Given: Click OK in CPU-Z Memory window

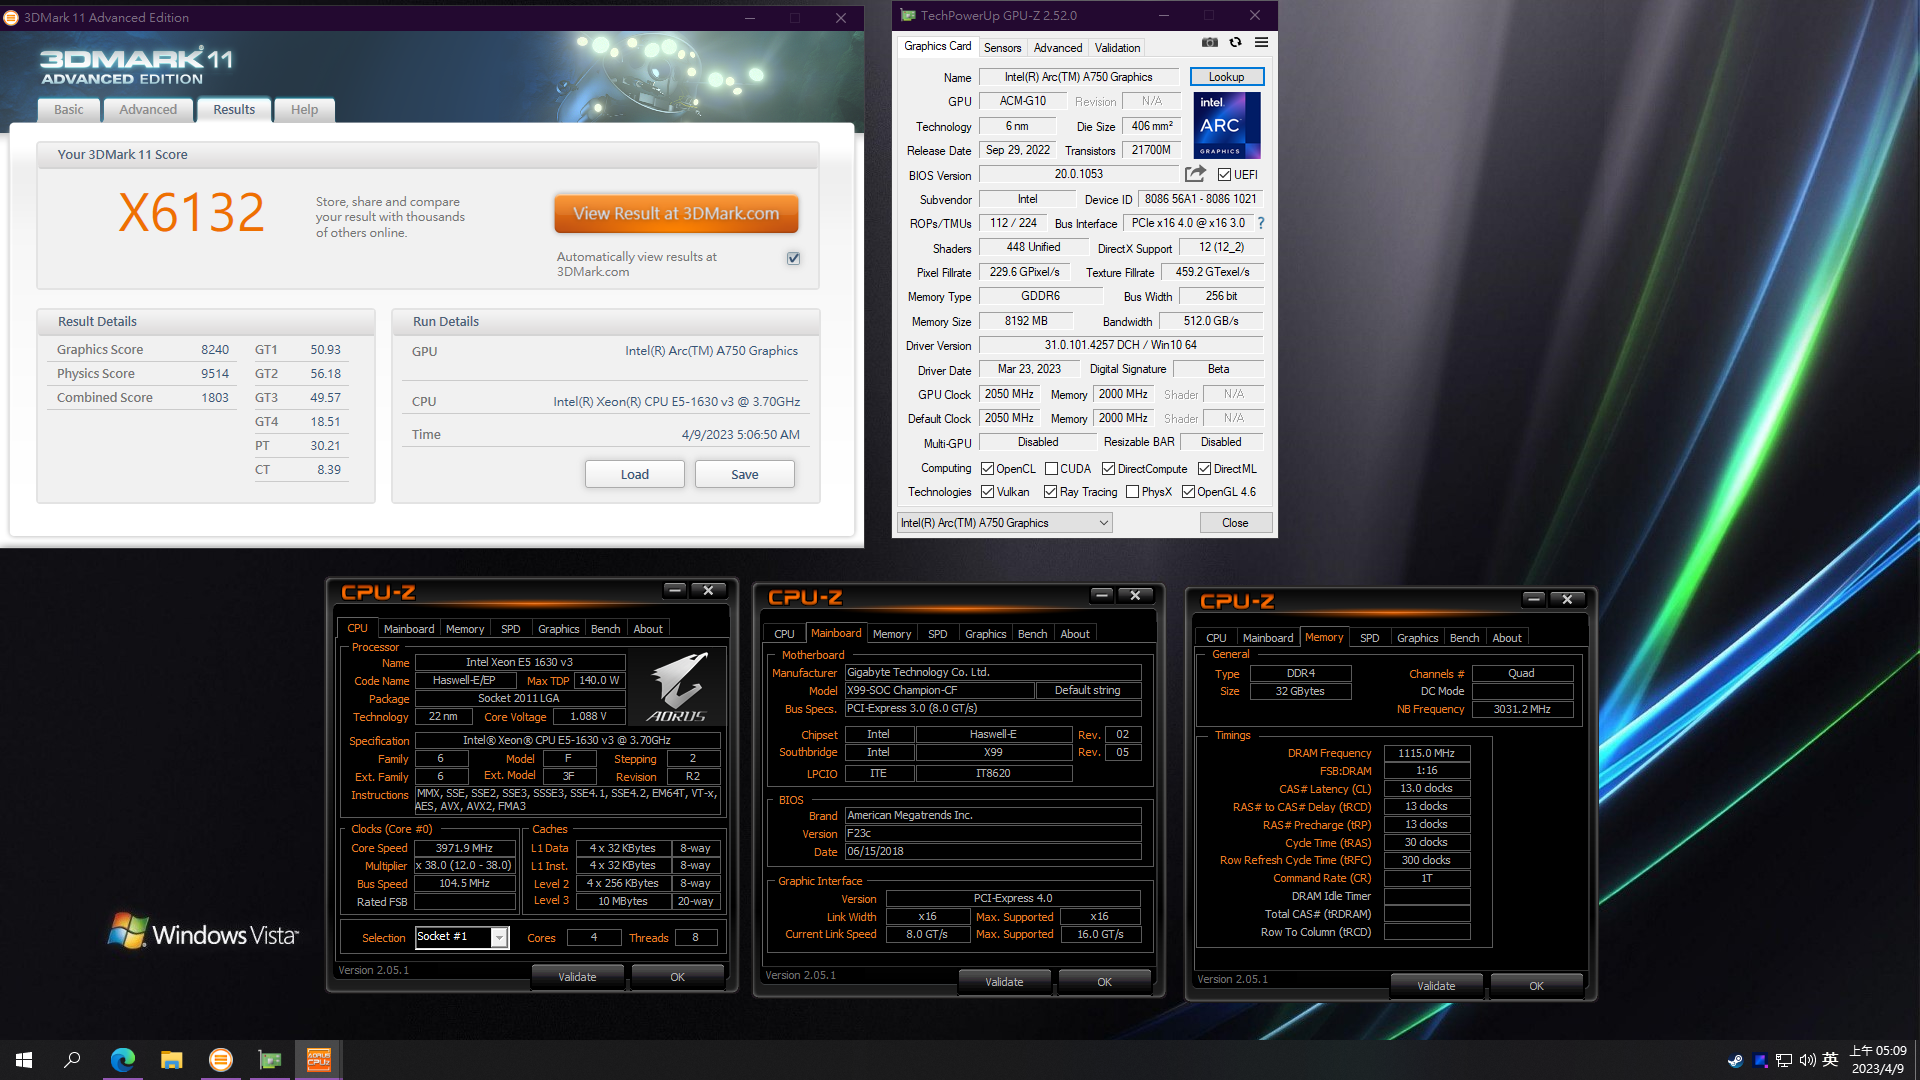Looking at the screenshot, I should pos(1536,986).
